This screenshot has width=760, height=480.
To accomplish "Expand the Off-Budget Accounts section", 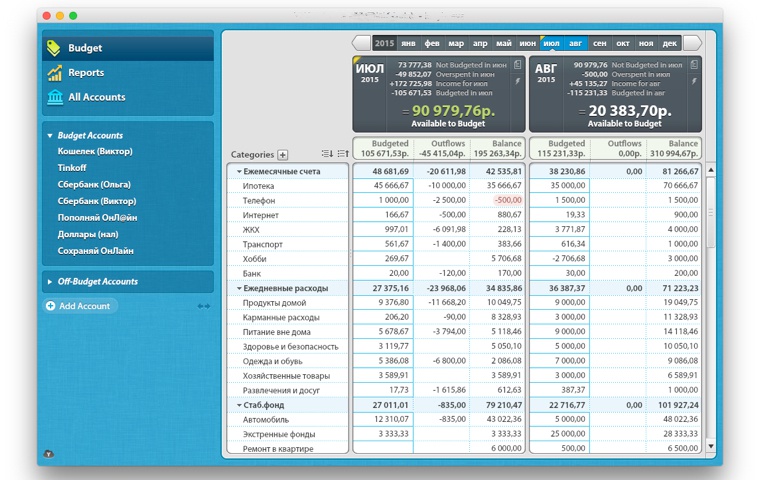I will [x=50, y=282].
